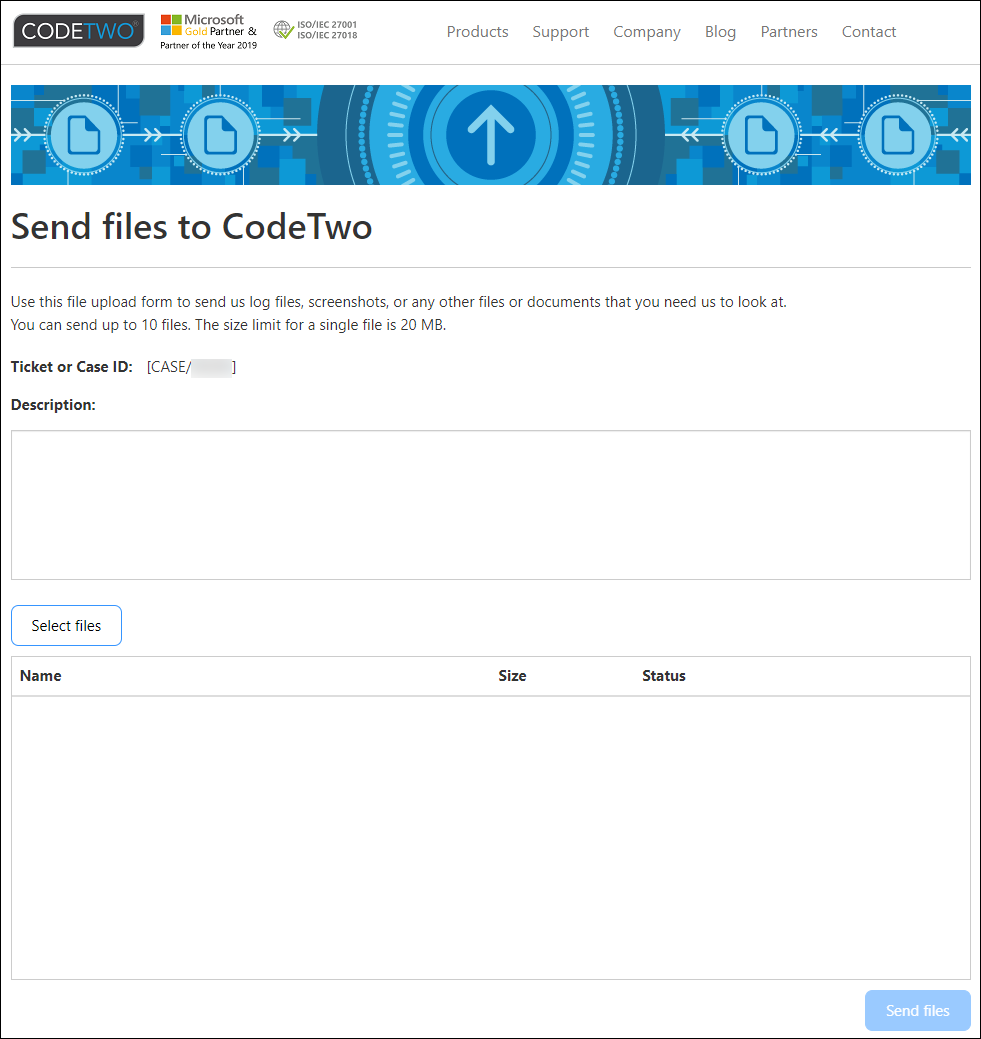The image size is (981, 1039).
Task: Click the Name column header
Action: (x=40, y=676)
